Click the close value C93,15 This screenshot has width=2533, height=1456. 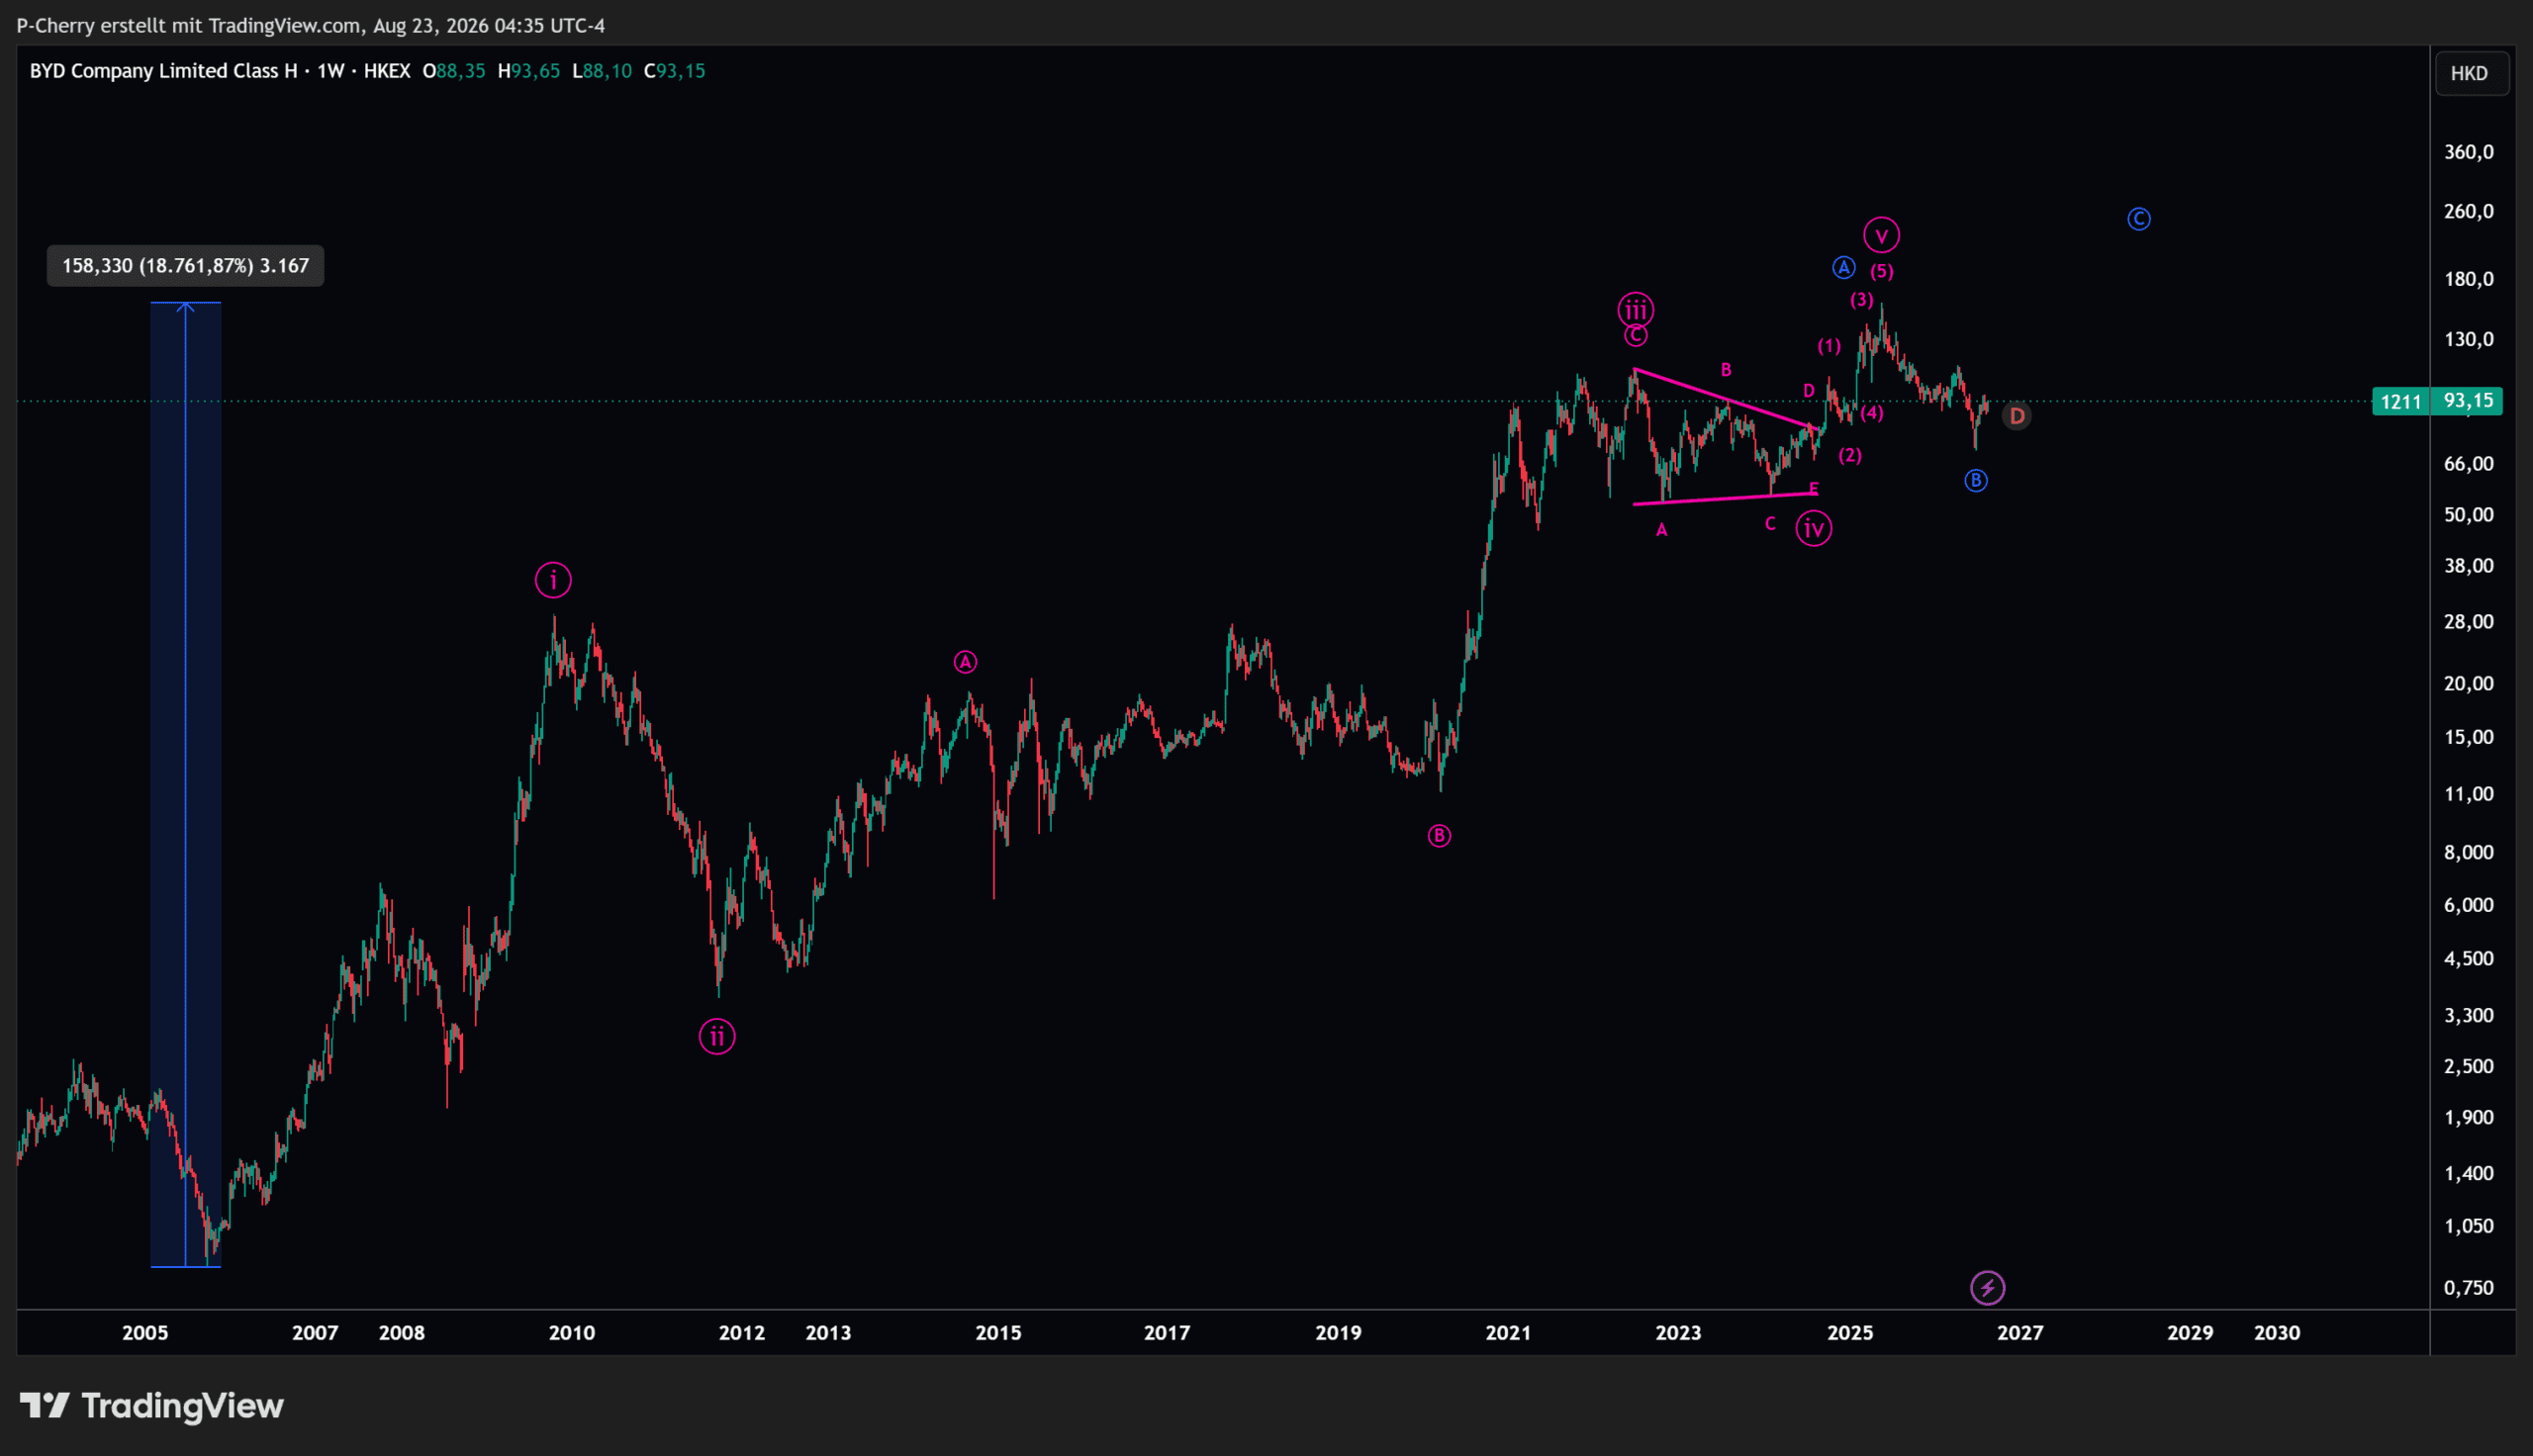click(x=675, y=71)
